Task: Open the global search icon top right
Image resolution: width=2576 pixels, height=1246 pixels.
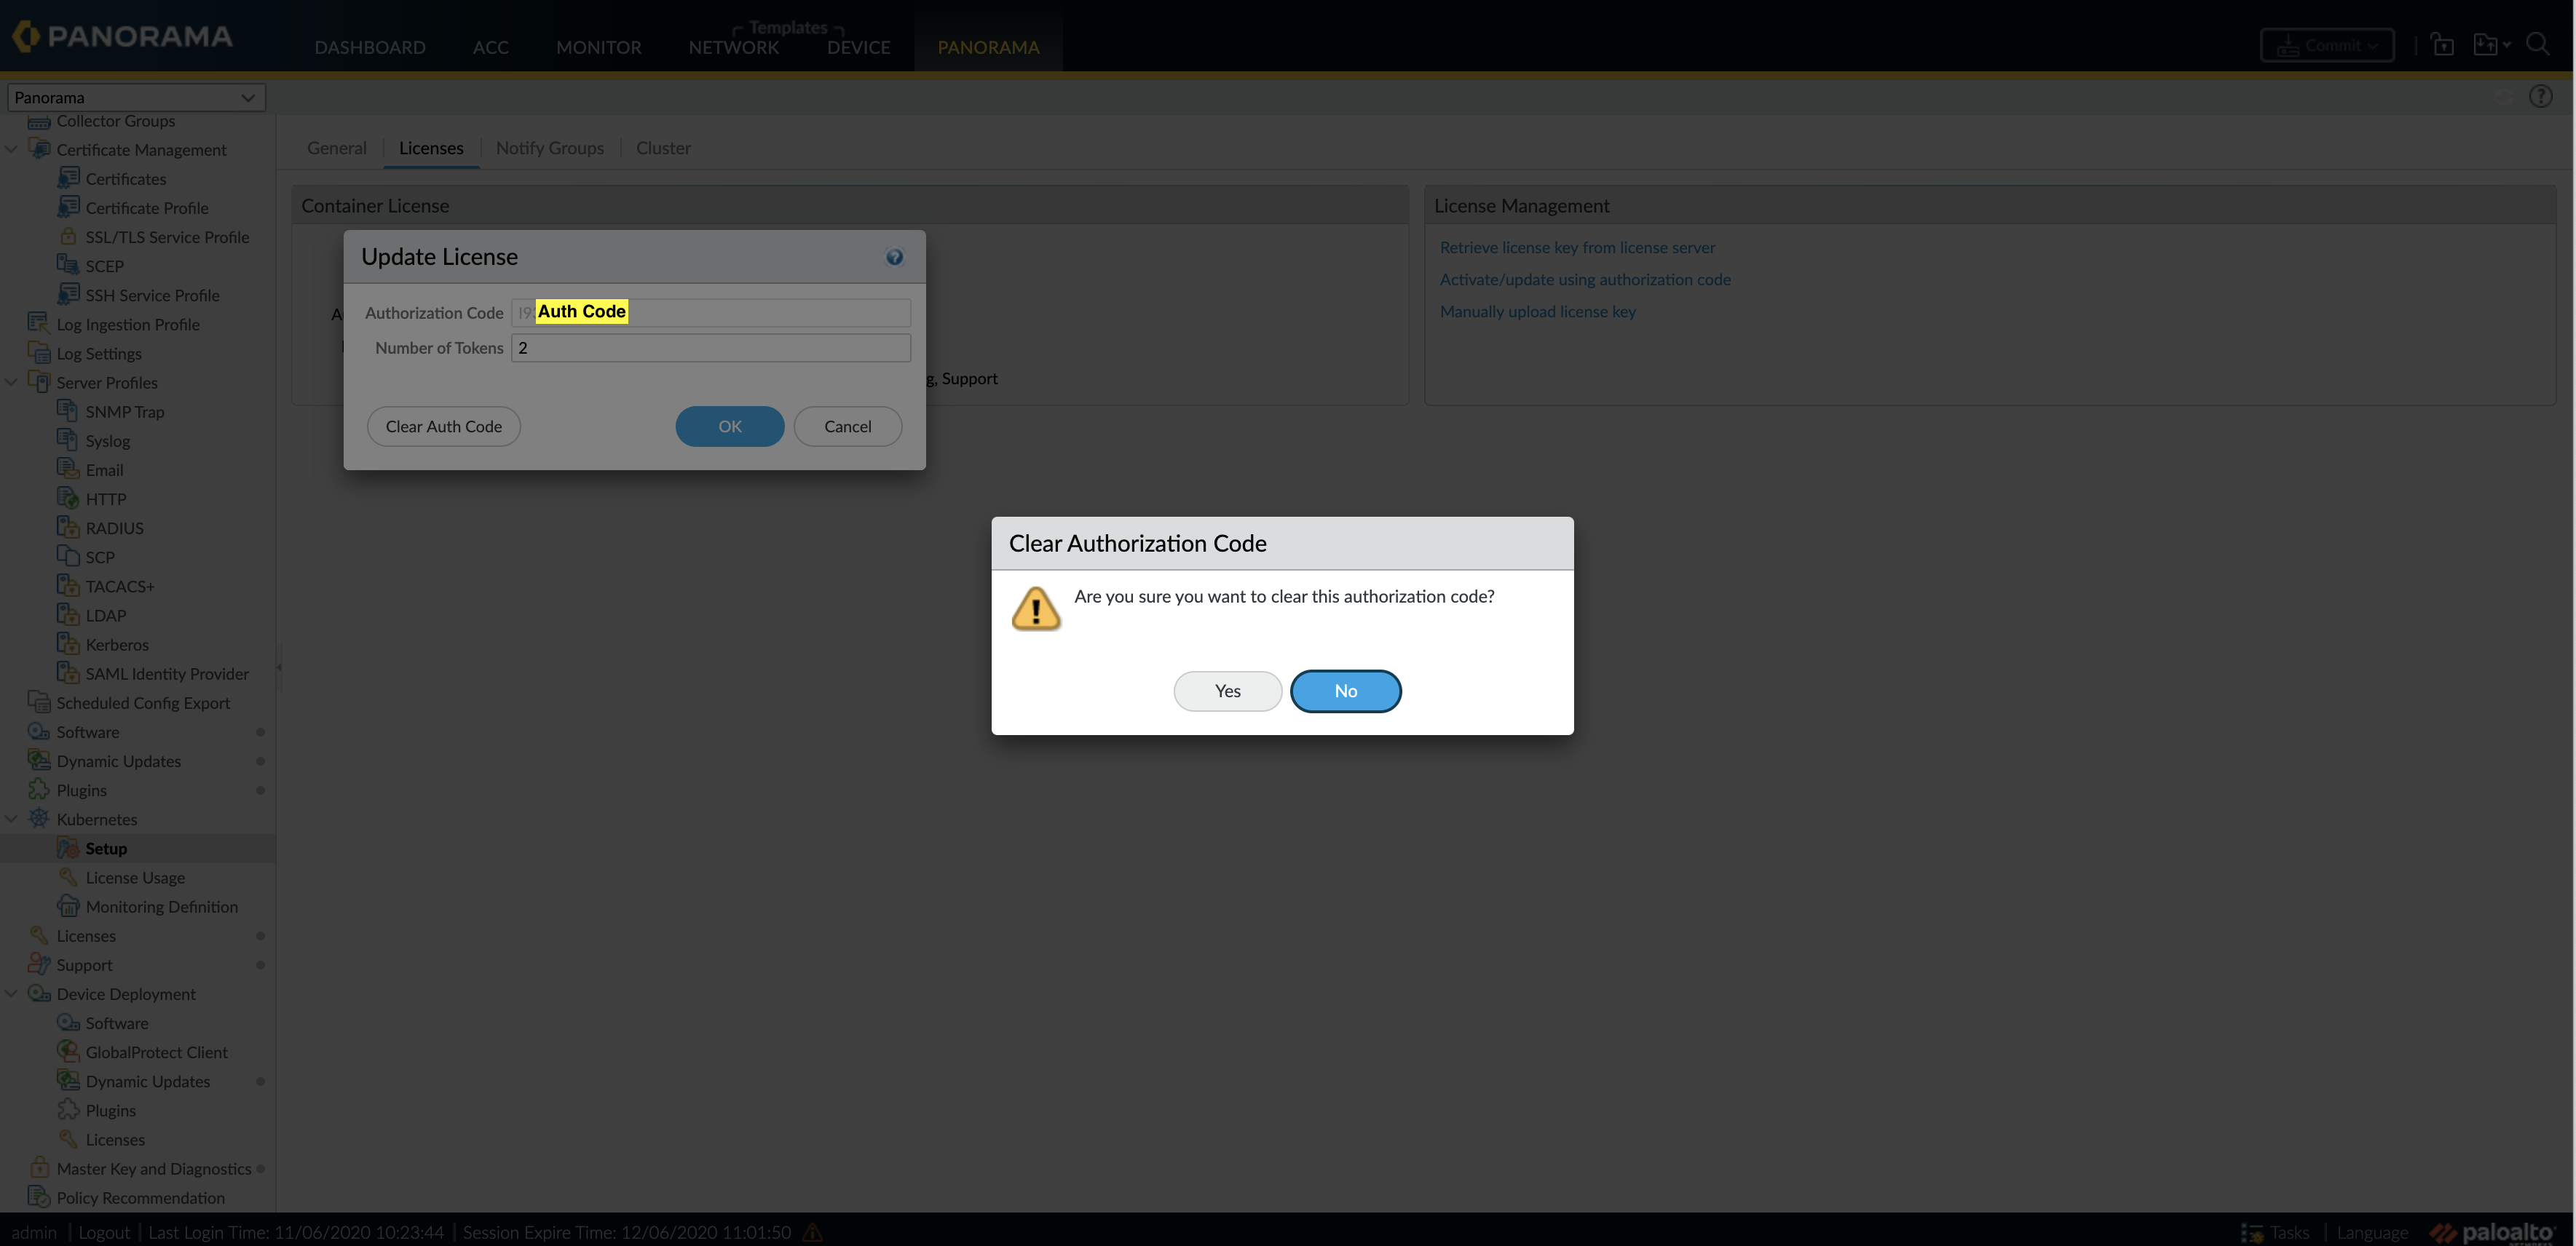Action: click(x=2540, y=44)
